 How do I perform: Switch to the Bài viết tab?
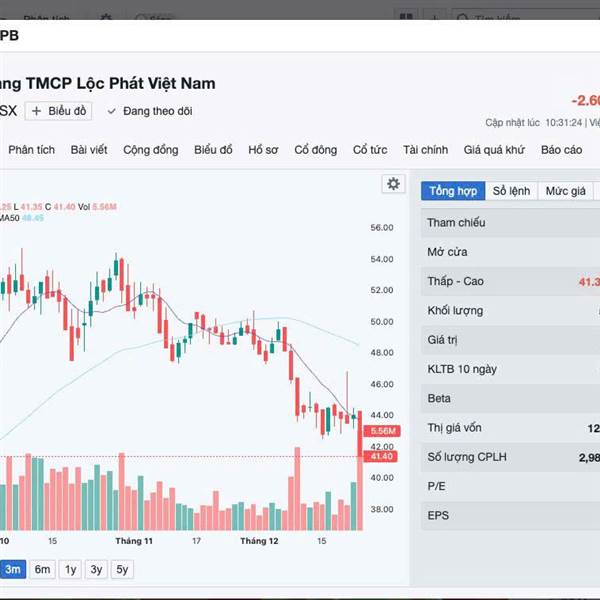coord(89,150)
